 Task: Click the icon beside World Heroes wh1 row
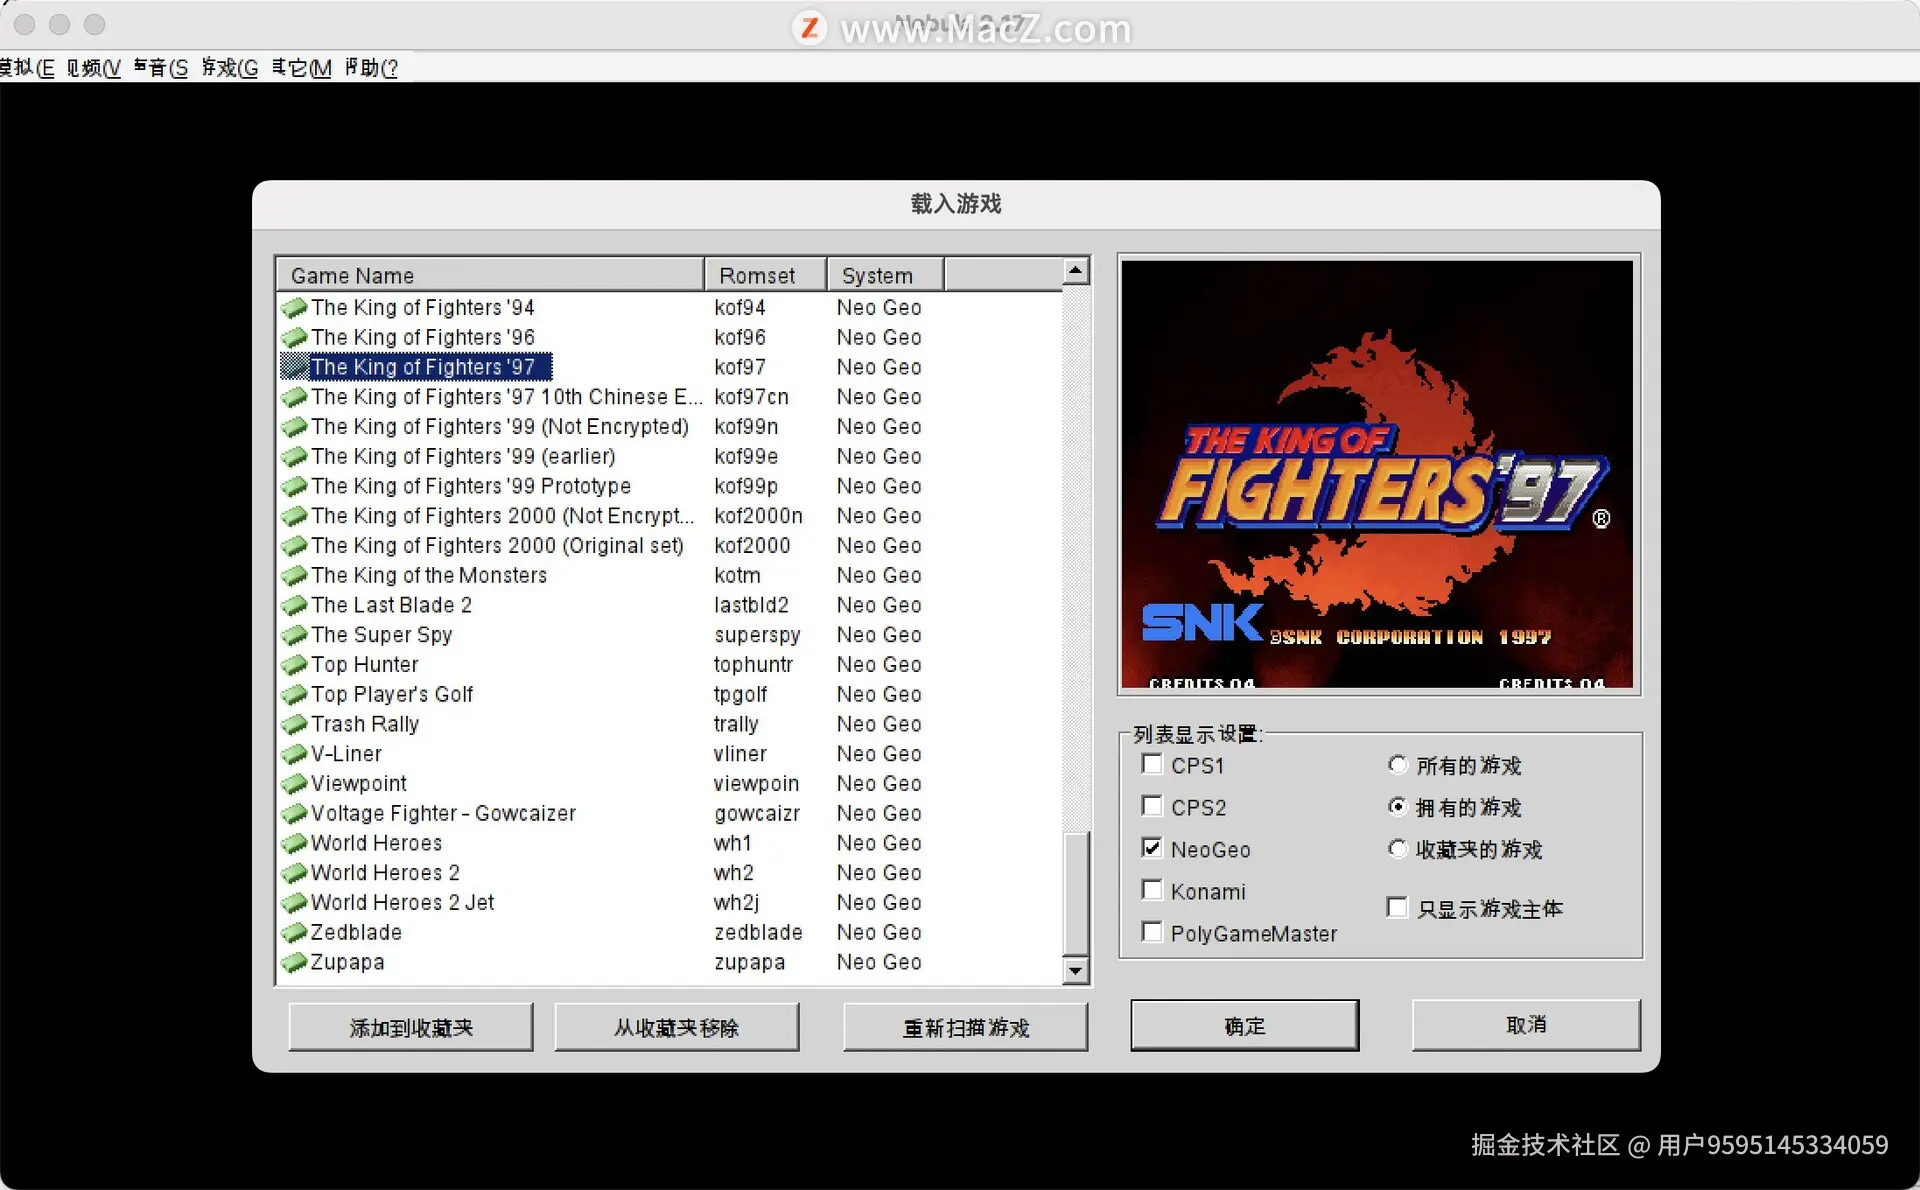click(x=294, y=844)
